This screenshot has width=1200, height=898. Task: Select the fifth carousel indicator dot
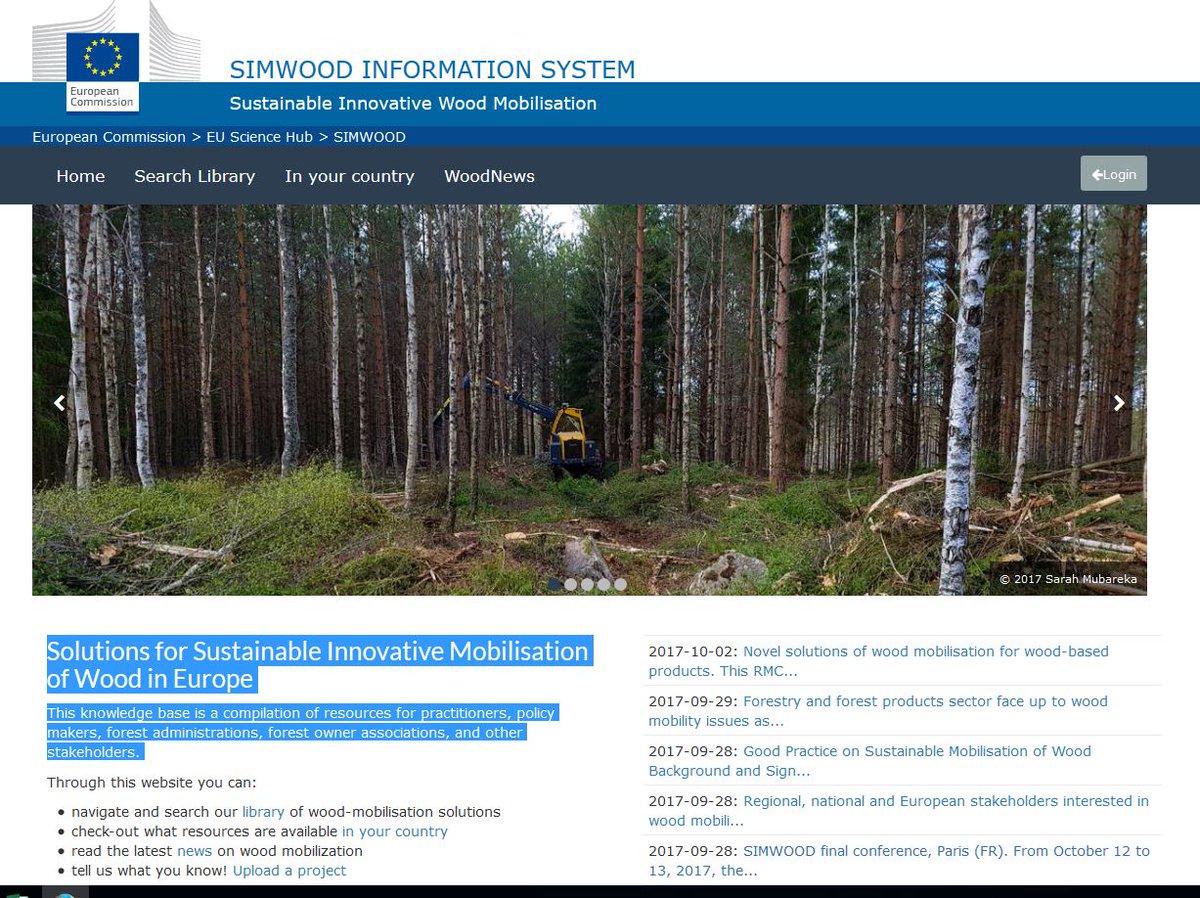[620, 584]
